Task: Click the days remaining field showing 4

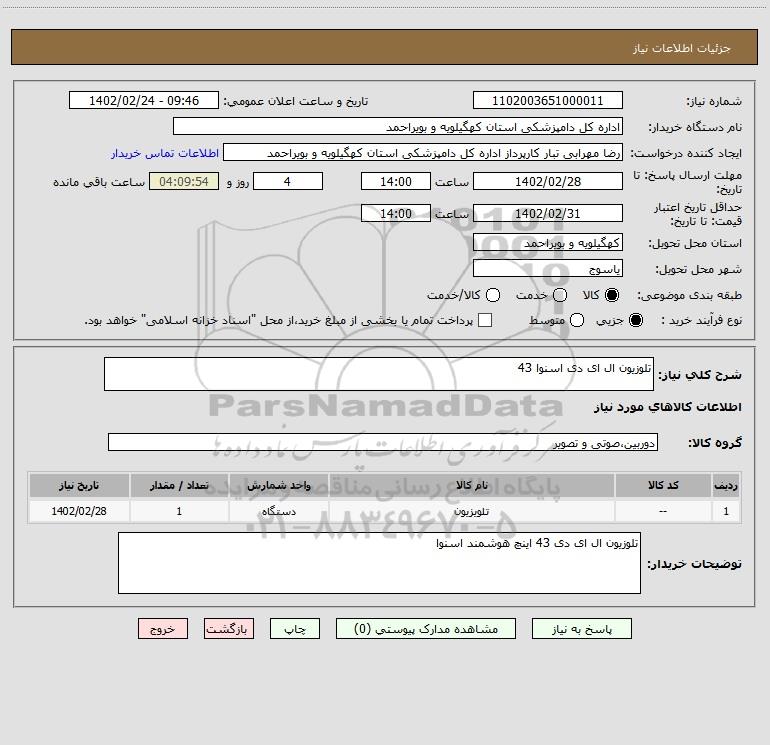Action: [287, 181]
